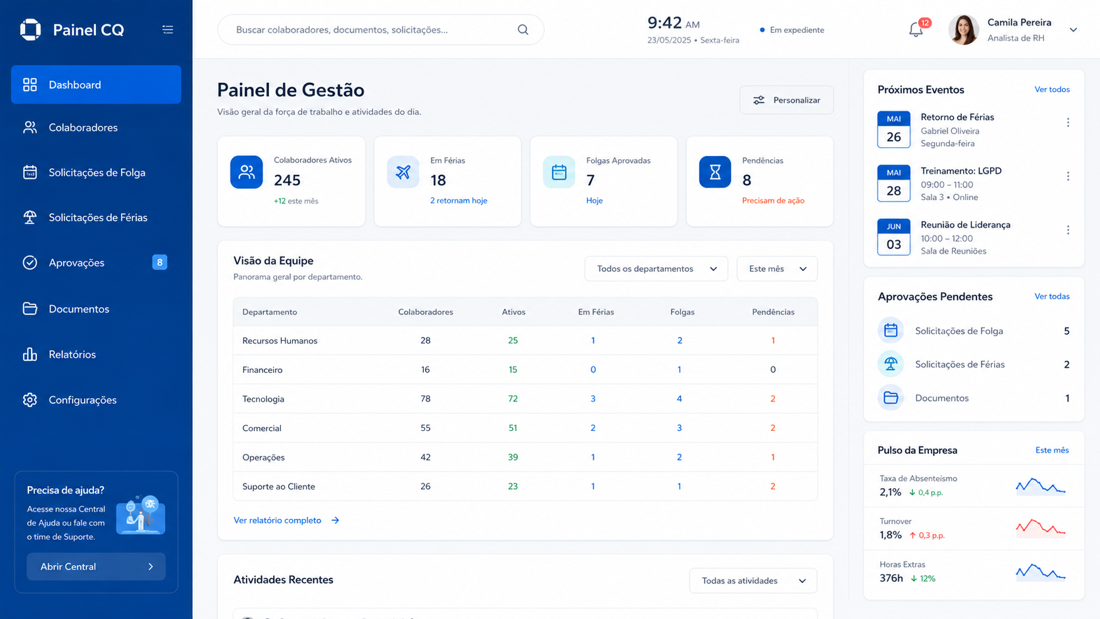This screenshot has height=619, width=1100.
Task: Collapse sidebar using the hamburger menu icon
Action: click(x=168, y=29)
